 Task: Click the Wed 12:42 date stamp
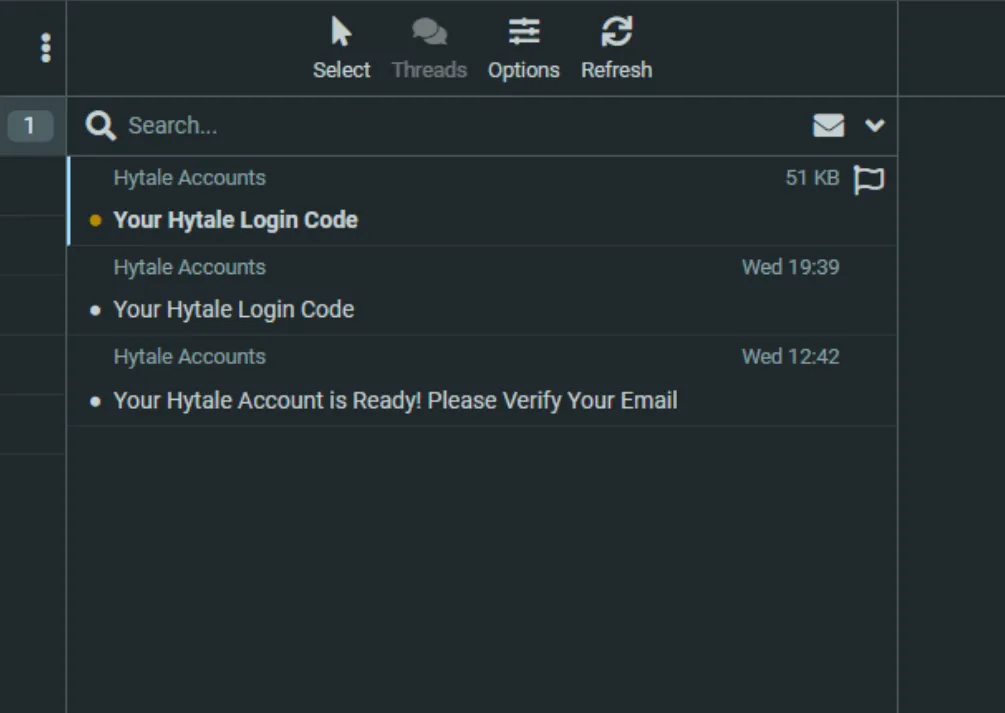pos(790,357)
